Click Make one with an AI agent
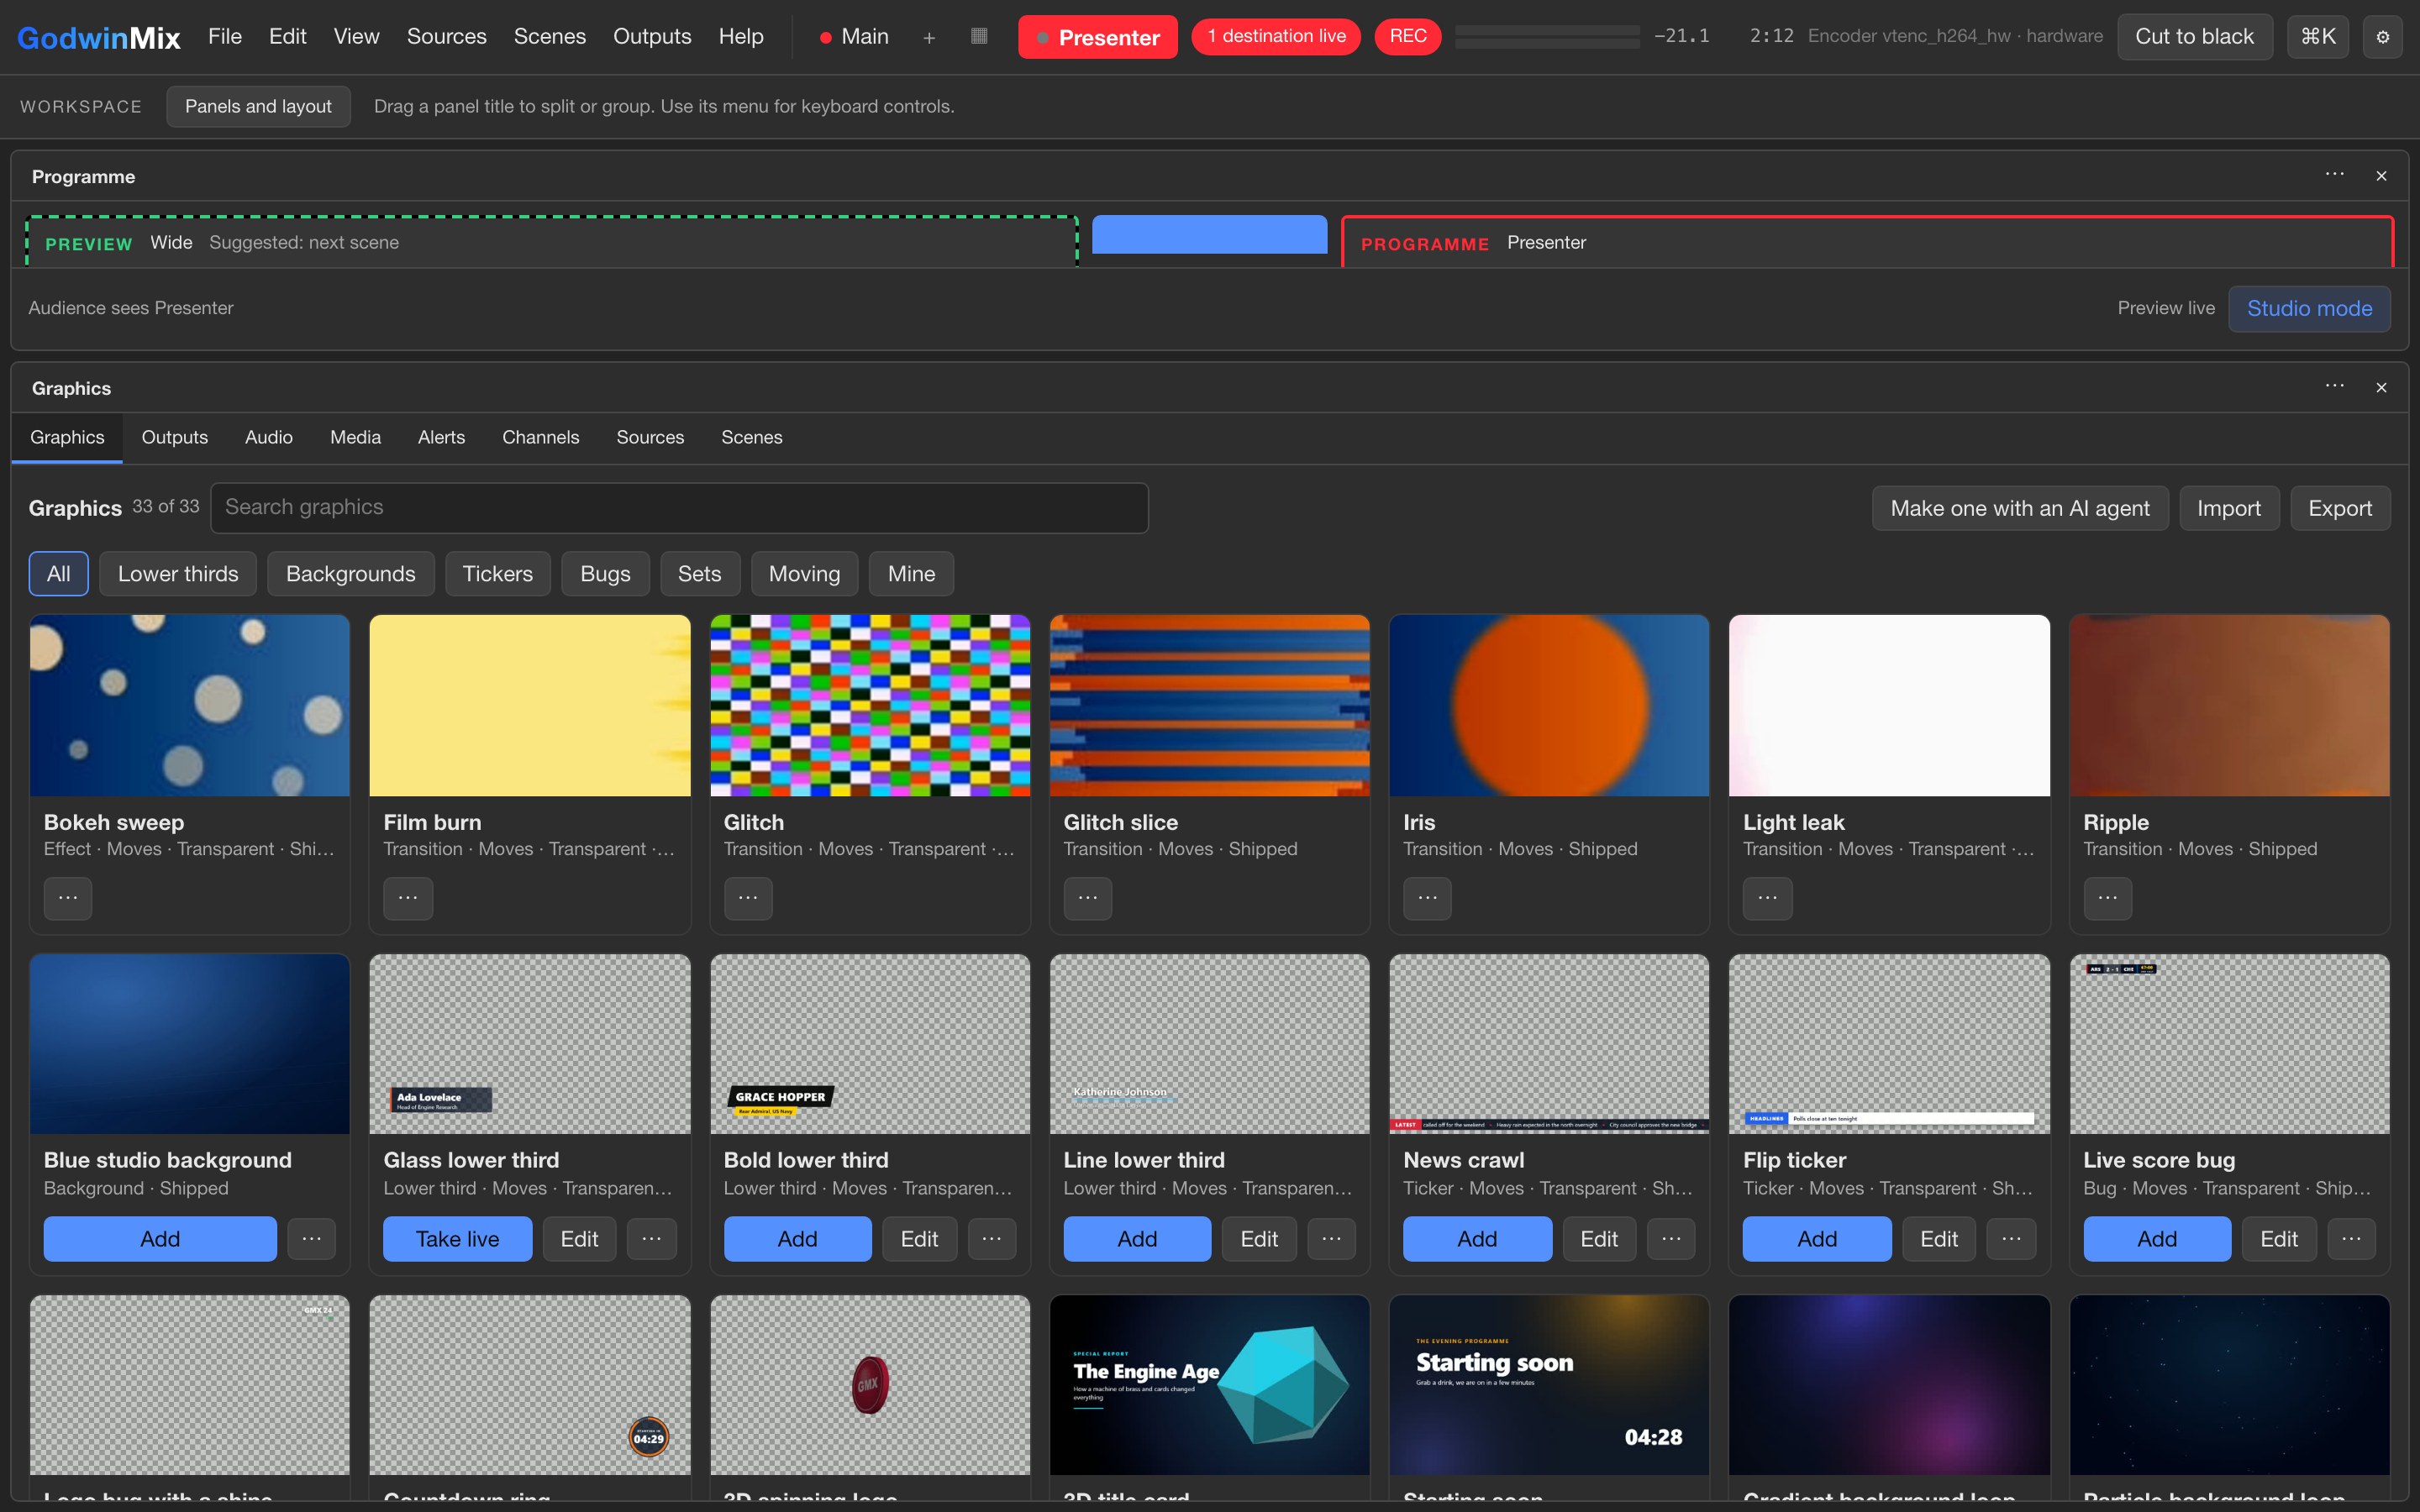The height and width of the screenshot is (1512, 2420). [x=2019, y=508]
